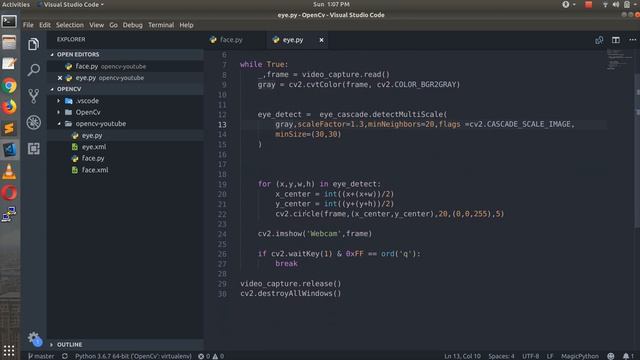Select Python 3.6.7 interpreter in status bar
This screenshot has height=360, width=640.
[133, 356]
